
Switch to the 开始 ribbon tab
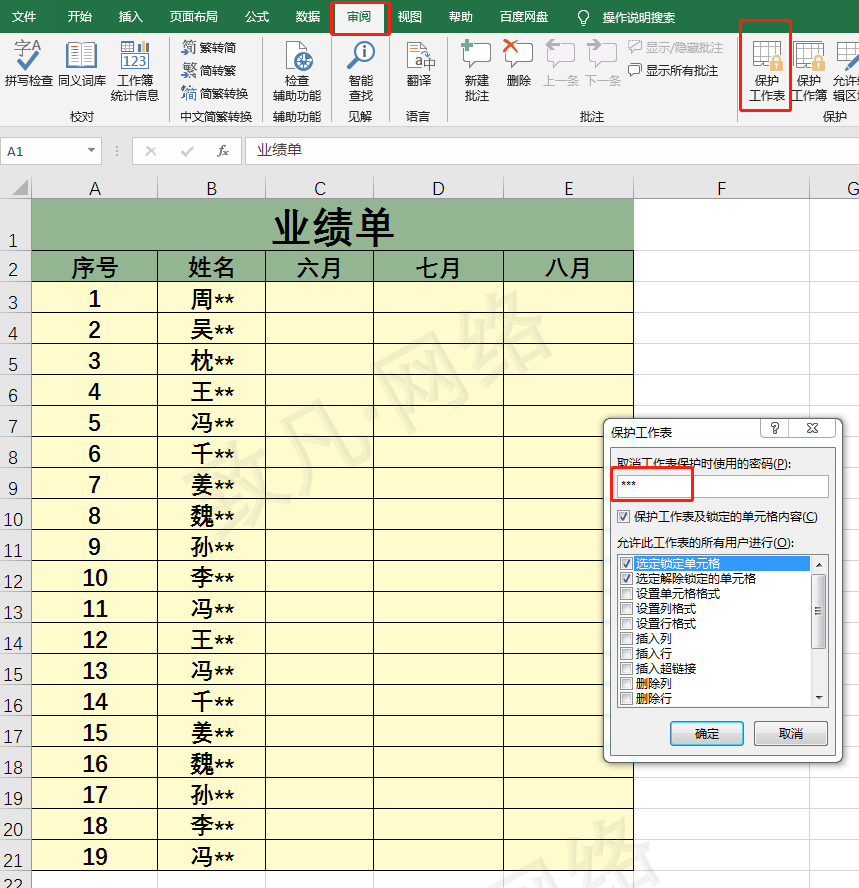[x=80, y=17]
